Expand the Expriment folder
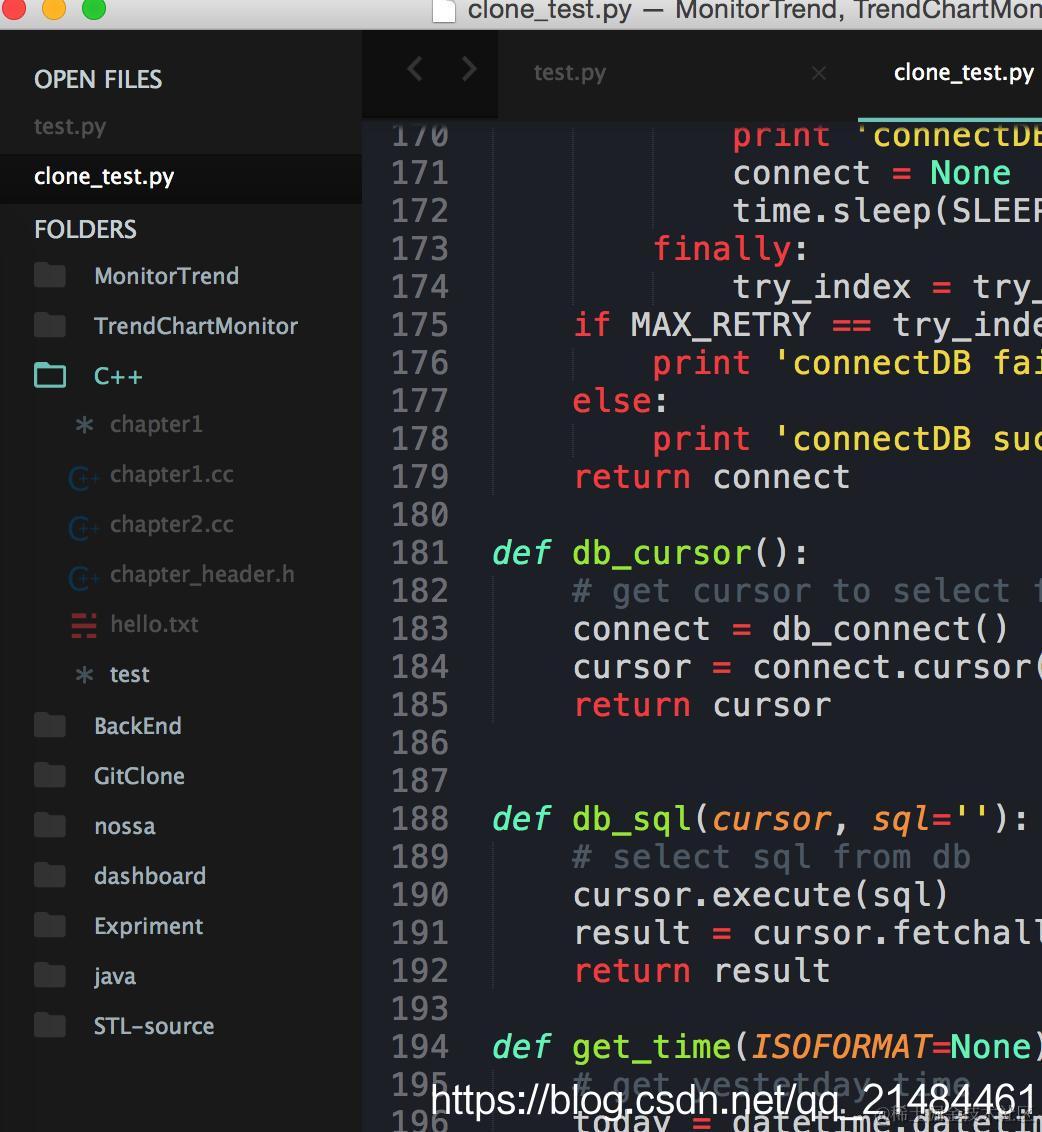Viewport: 1042px width, 1132px height. pyautogui.click(x=149, y=926)
